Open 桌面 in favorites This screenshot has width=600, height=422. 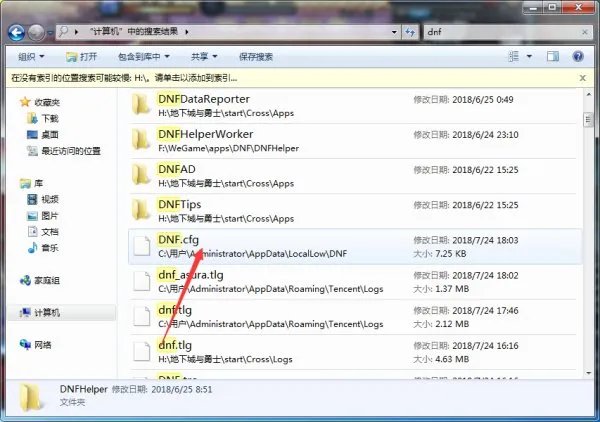click(x=50, y=135)
